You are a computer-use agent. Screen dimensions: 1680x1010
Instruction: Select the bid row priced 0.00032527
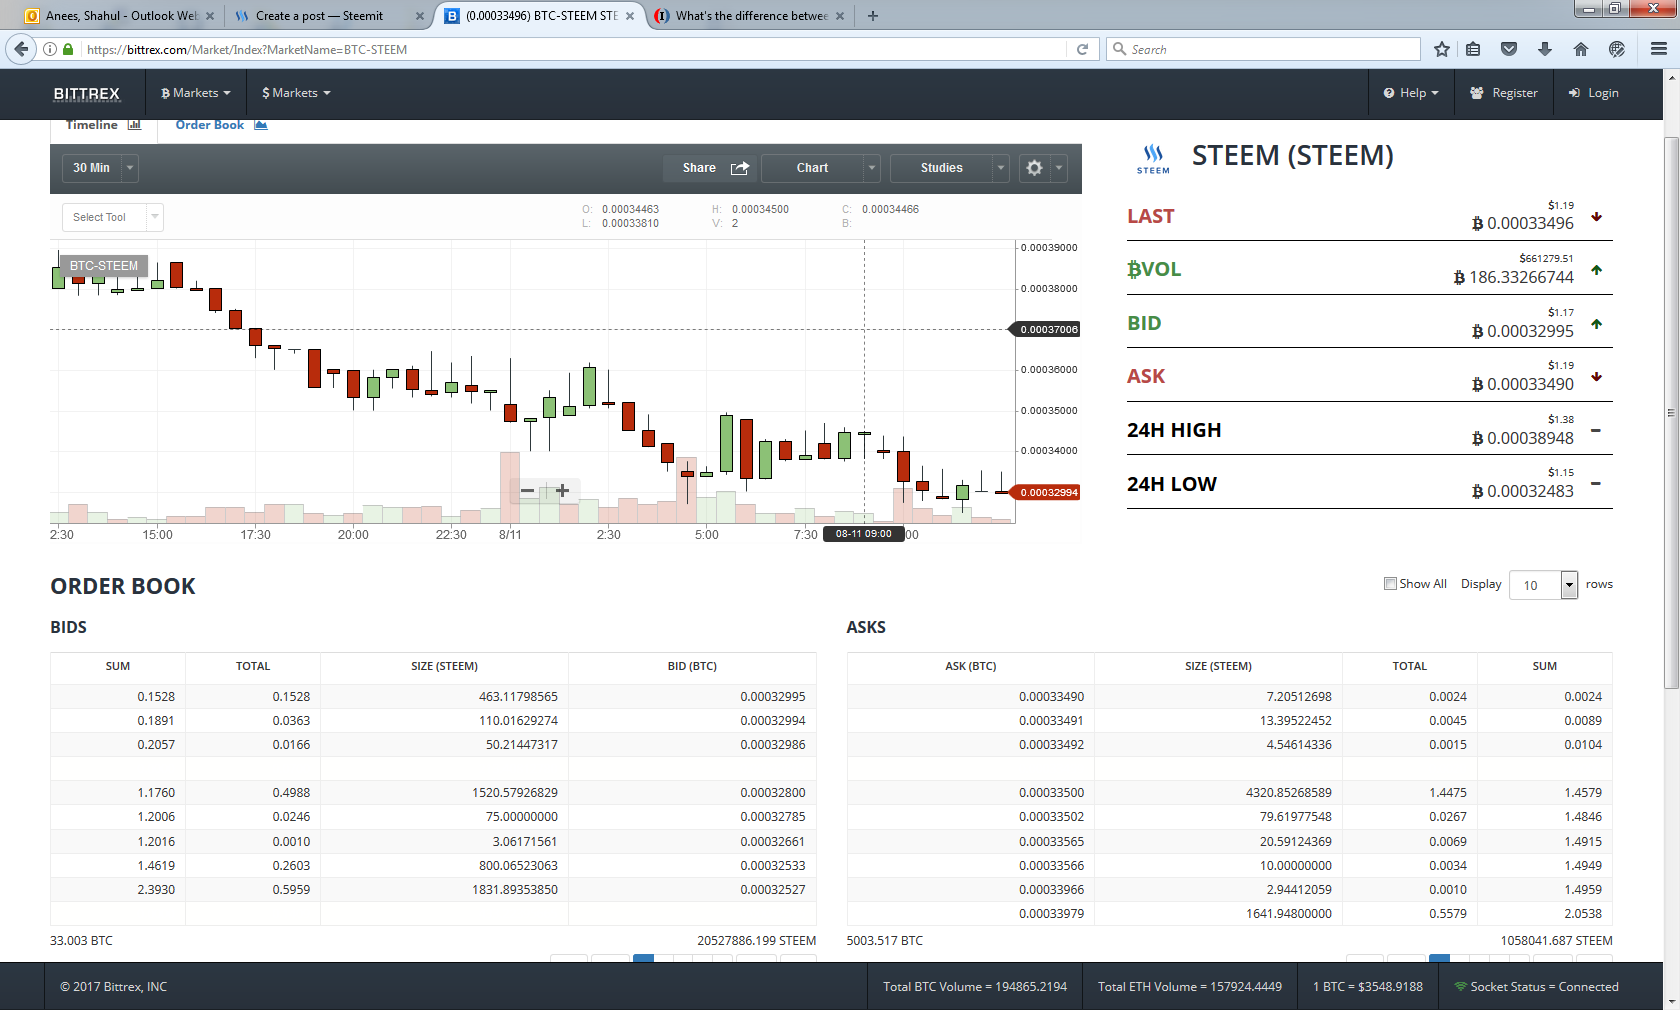(x=433, y=890)
